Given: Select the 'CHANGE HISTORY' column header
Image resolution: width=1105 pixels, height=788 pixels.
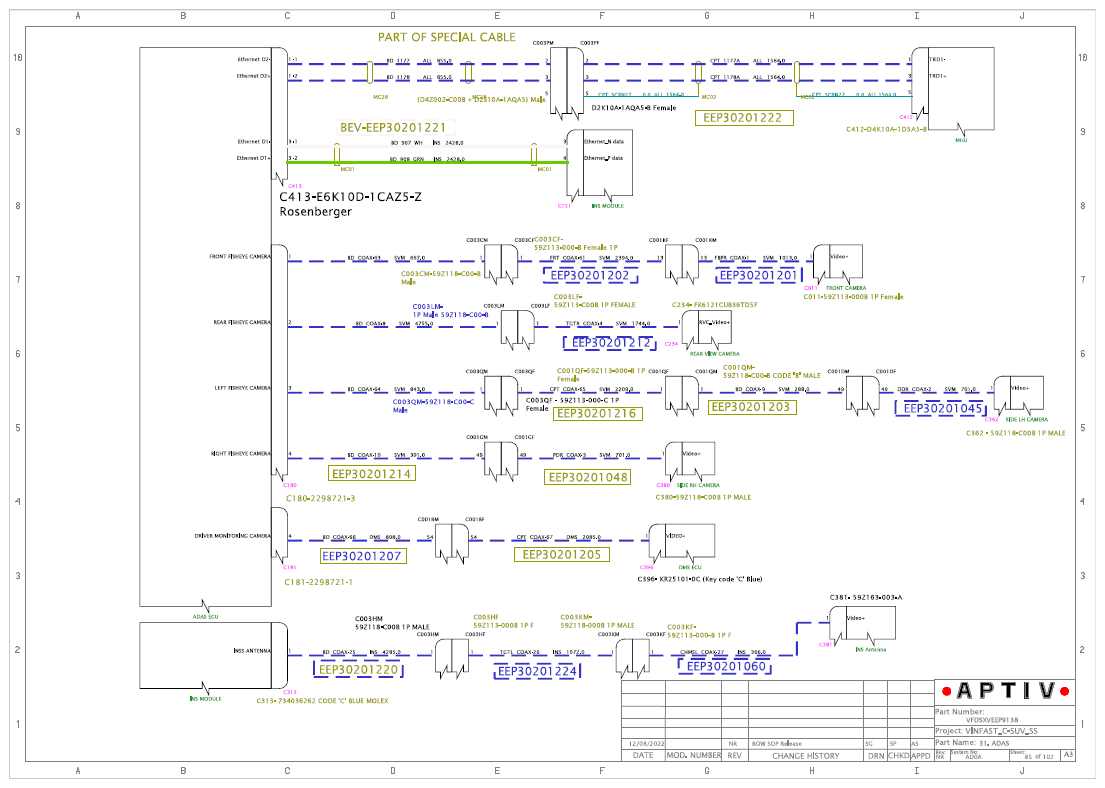Looking at the screenshot, I should coord(805,756).
